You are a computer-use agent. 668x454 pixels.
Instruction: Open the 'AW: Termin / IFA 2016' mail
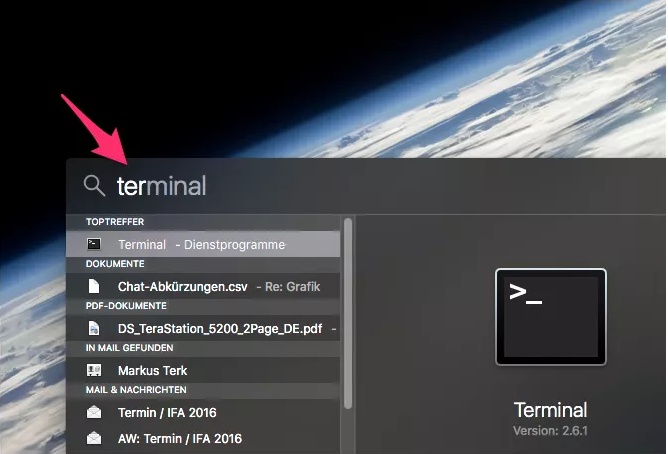(x=203, y=438)
